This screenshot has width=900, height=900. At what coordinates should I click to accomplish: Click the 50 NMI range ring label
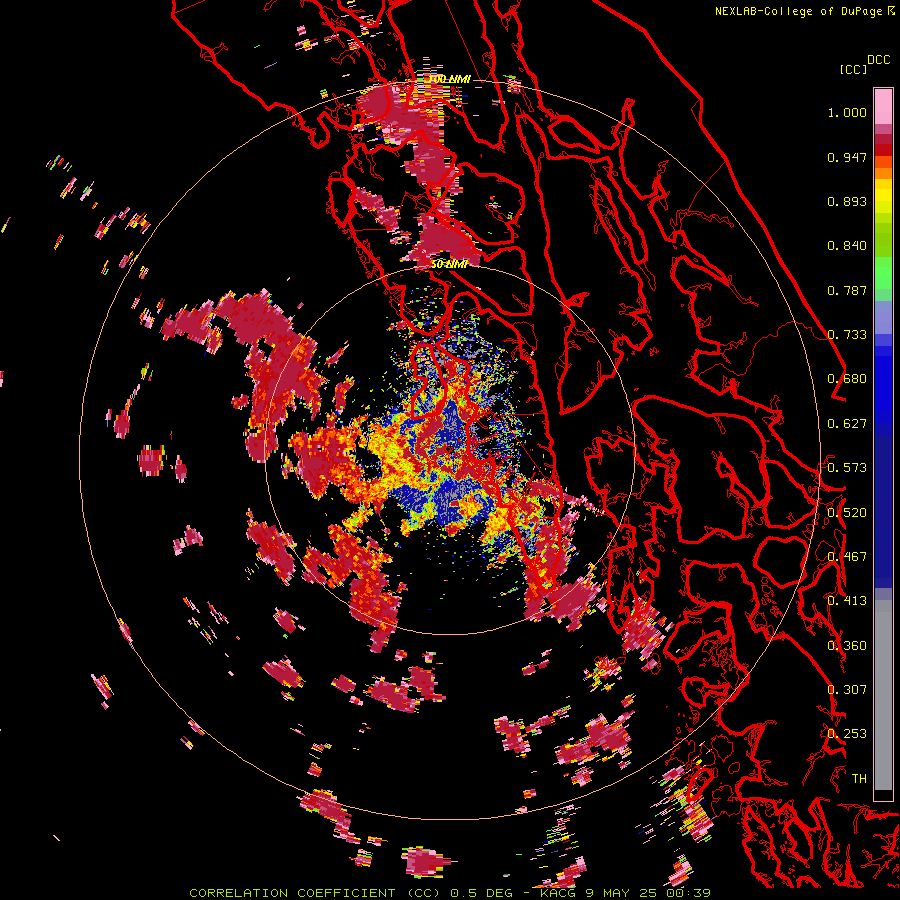(x=449, y=264)
